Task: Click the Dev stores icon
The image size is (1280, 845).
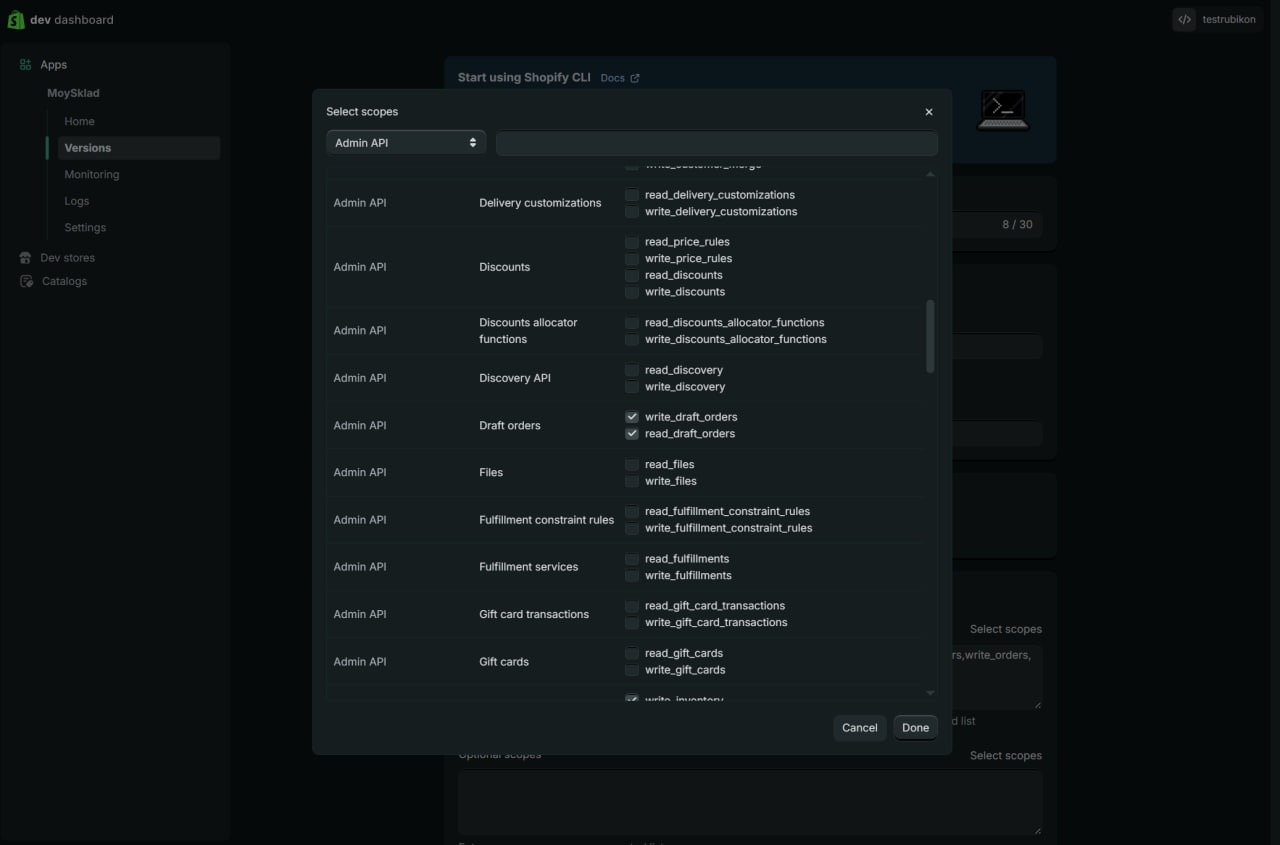Action: (25, 258)
